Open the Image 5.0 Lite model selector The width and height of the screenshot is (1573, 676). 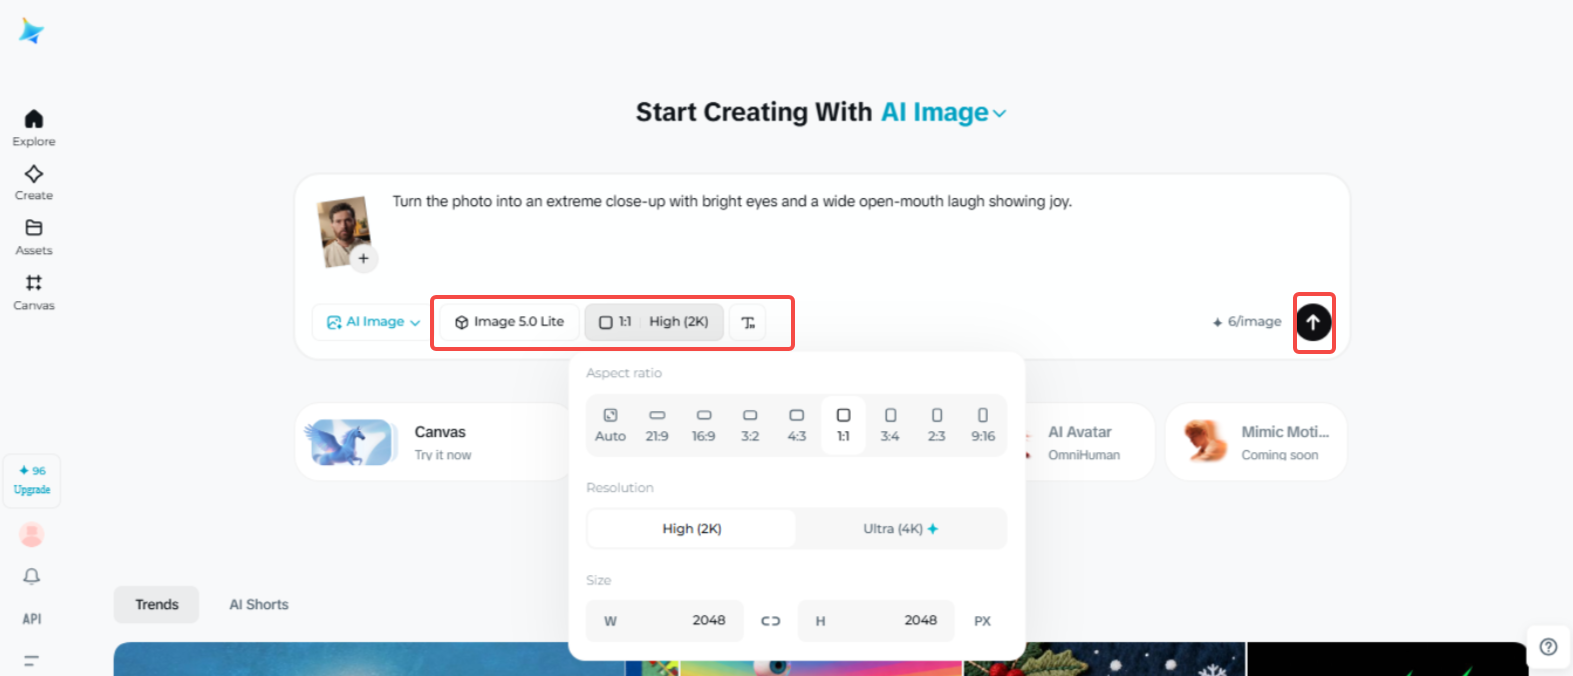pyautogui.click(x=510, y=322)
